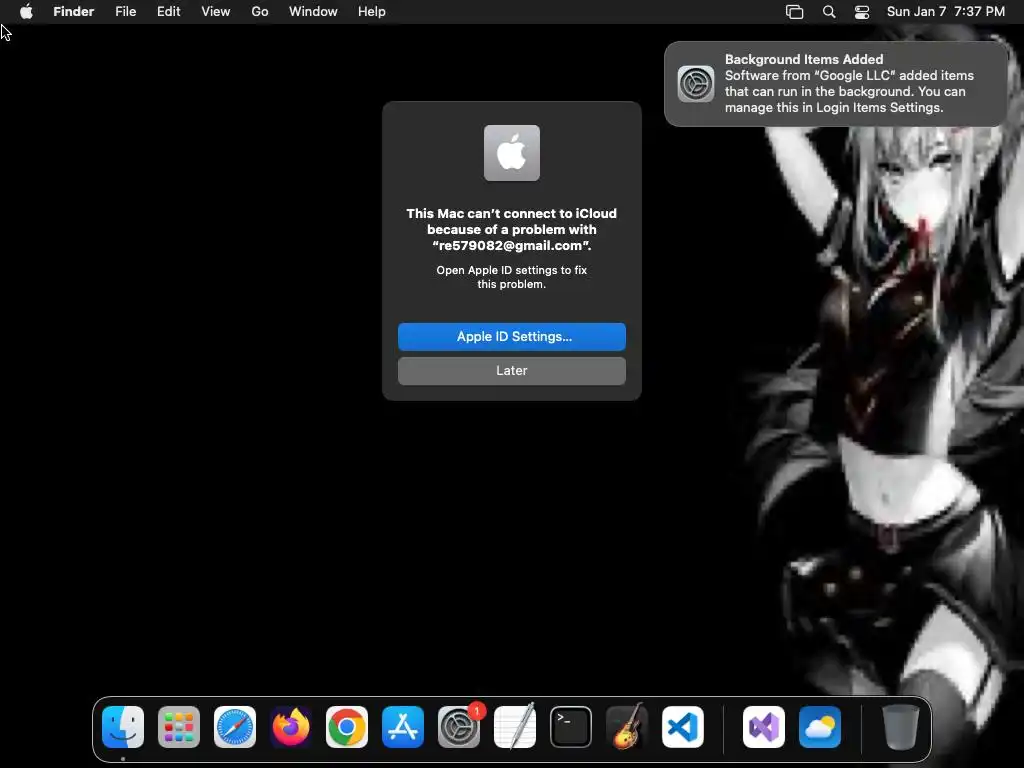Click the iCloud connection error message text
The image size is (1024, 768).
(511, 229)
